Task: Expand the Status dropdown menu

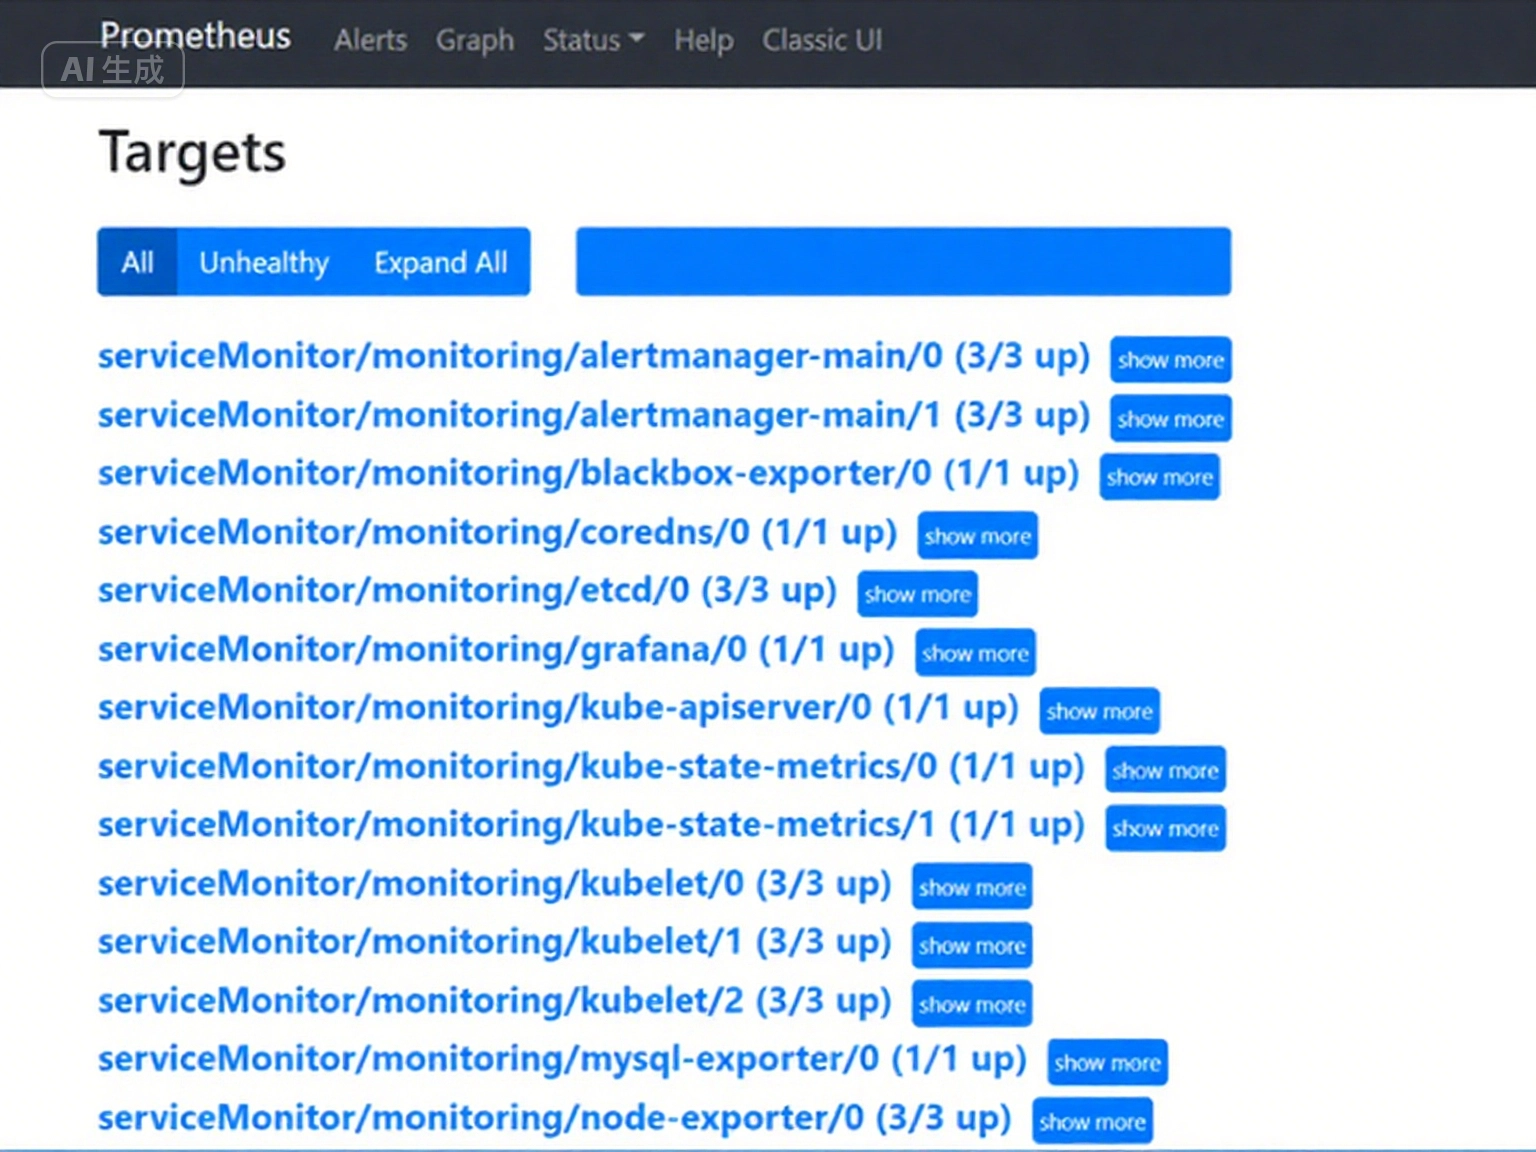Action: tap(593, 40)
